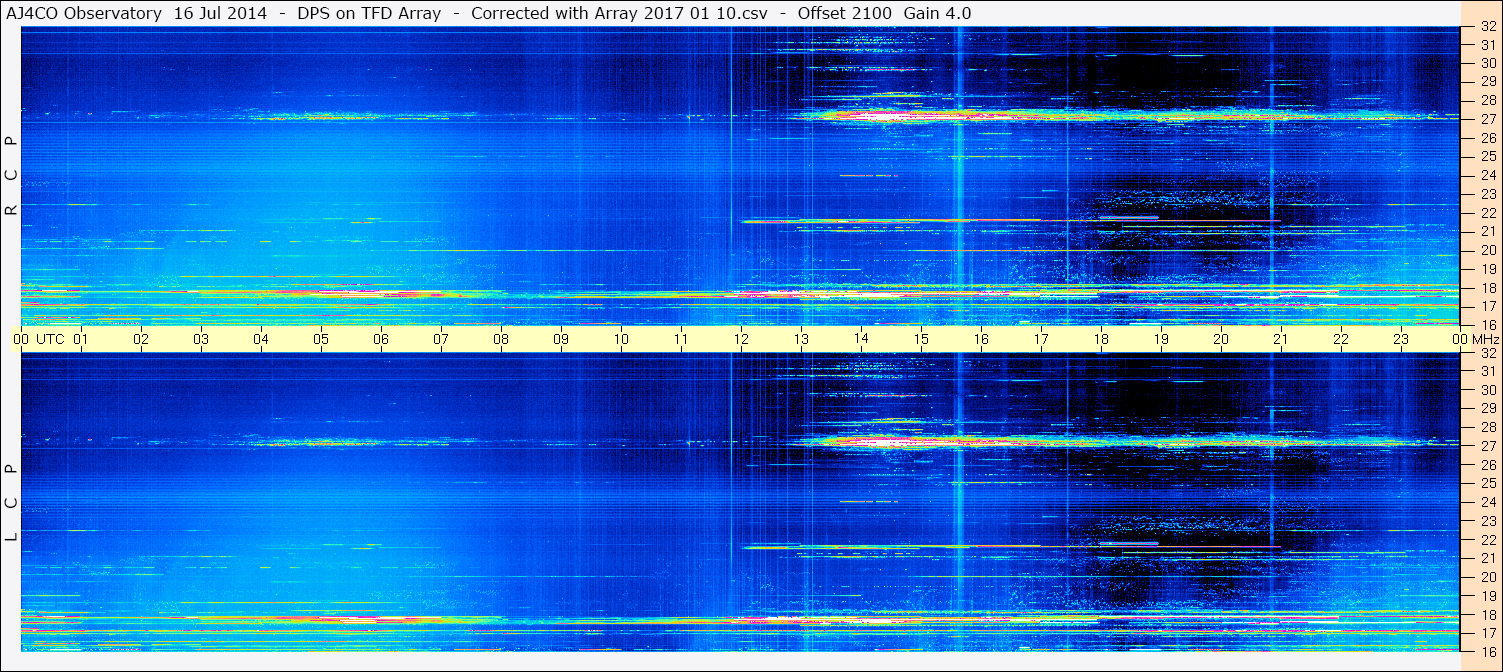Image resolution: width=1503 pixels, height=672 pixels.
Task: Click the 29 MHz tick of RCP chart
Action: 1488,82
